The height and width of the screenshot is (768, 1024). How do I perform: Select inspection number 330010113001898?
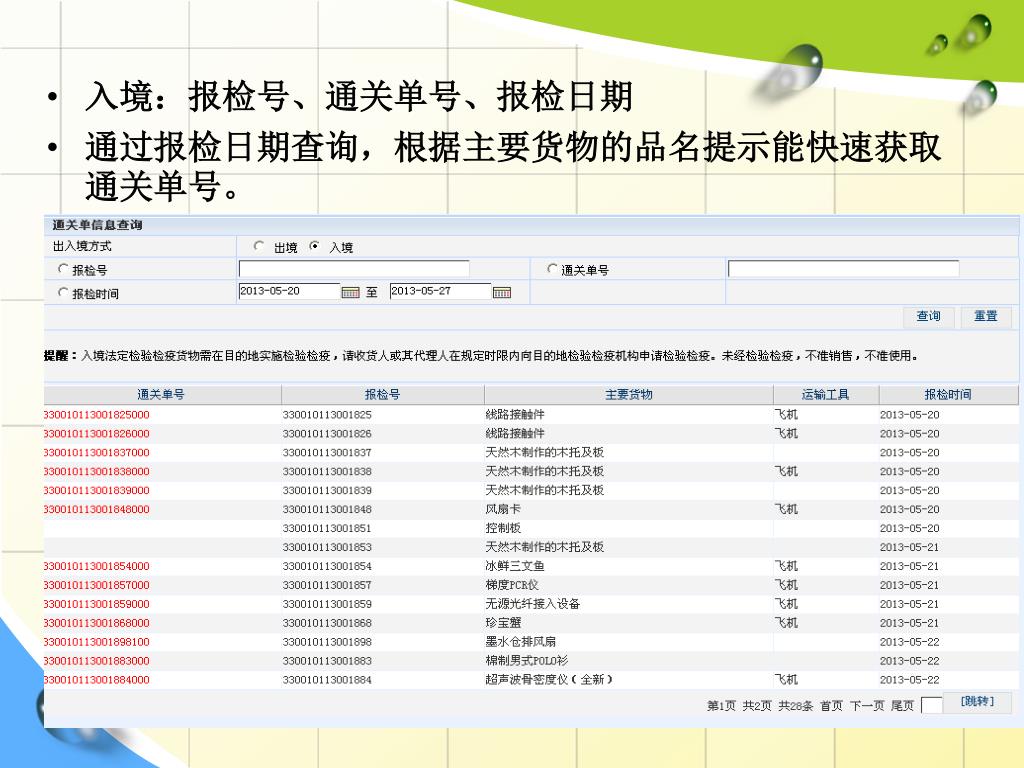pyautogui.click(x=327, y=642)
